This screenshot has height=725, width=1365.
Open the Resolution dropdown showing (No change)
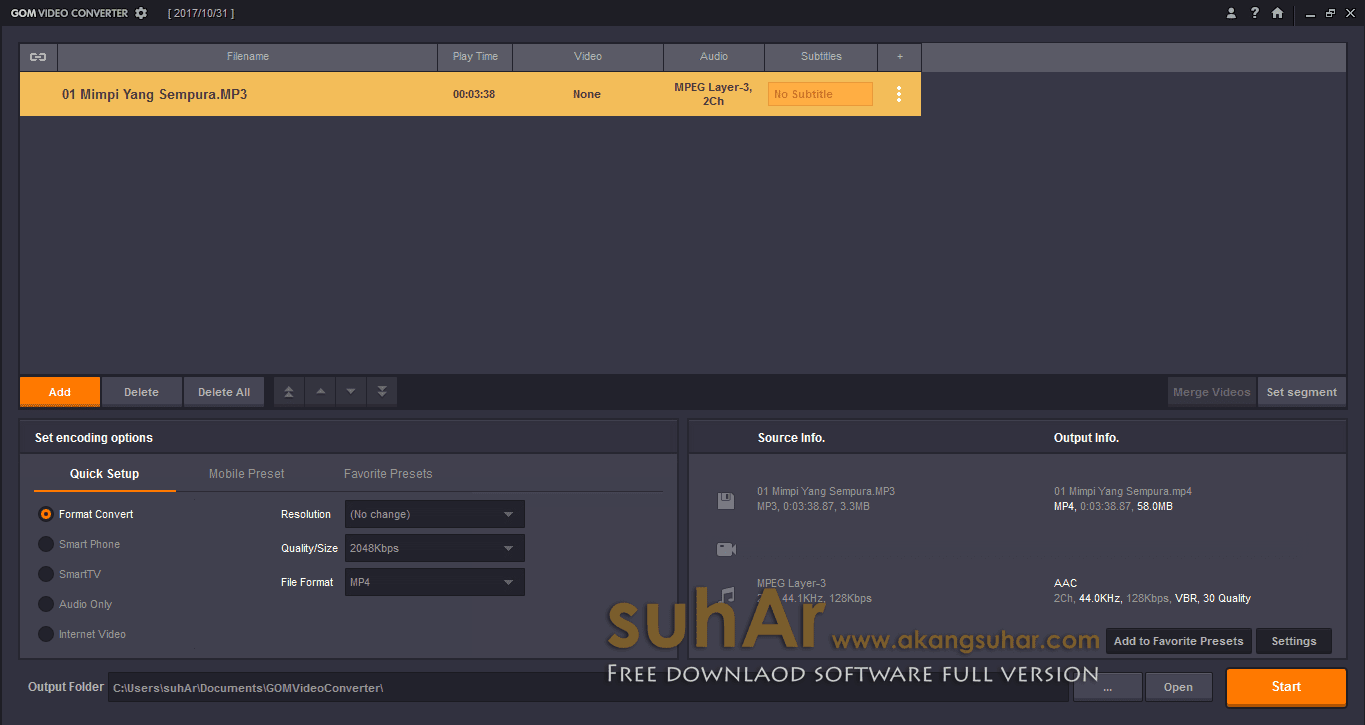434,514
